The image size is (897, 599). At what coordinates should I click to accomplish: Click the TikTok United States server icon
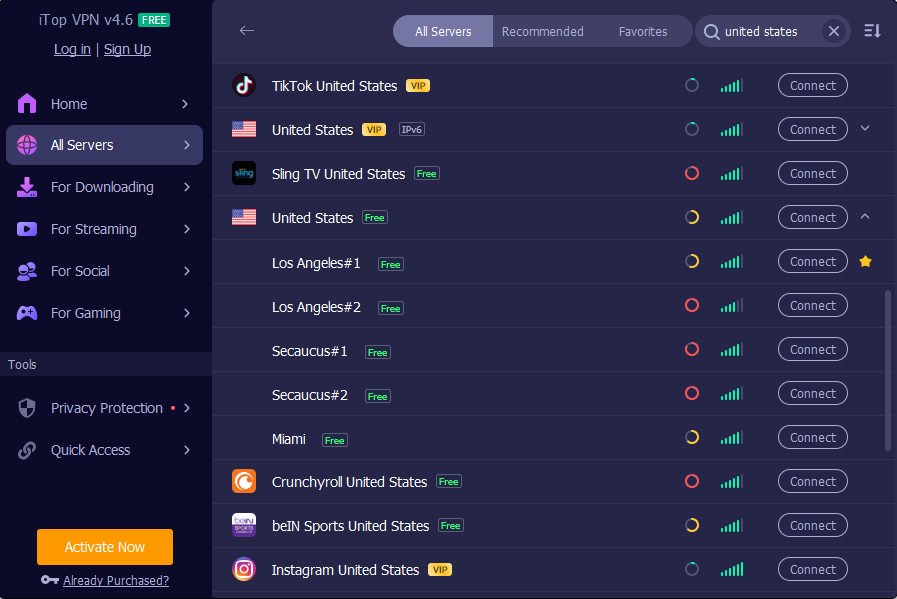[x=244, y=85]
